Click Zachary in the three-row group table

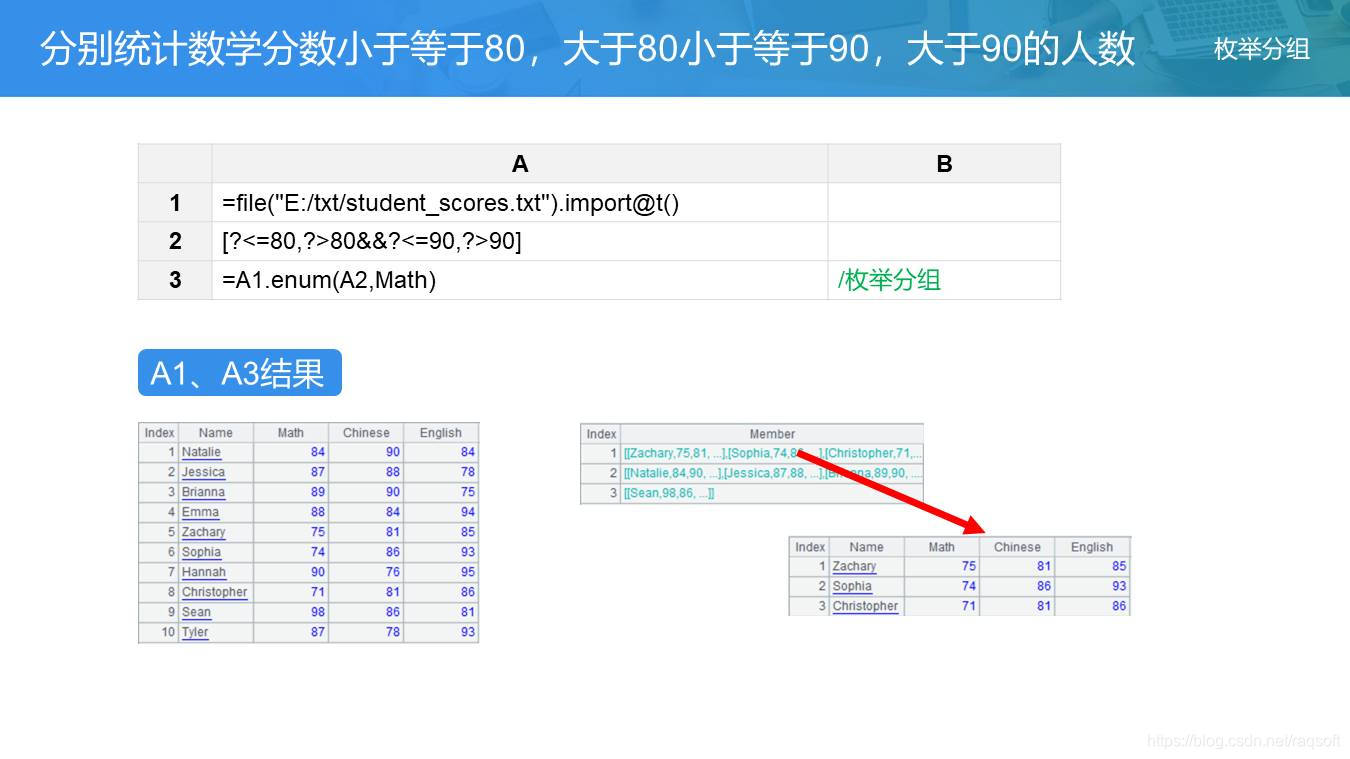pyautogui.click(x=854, y=566)
